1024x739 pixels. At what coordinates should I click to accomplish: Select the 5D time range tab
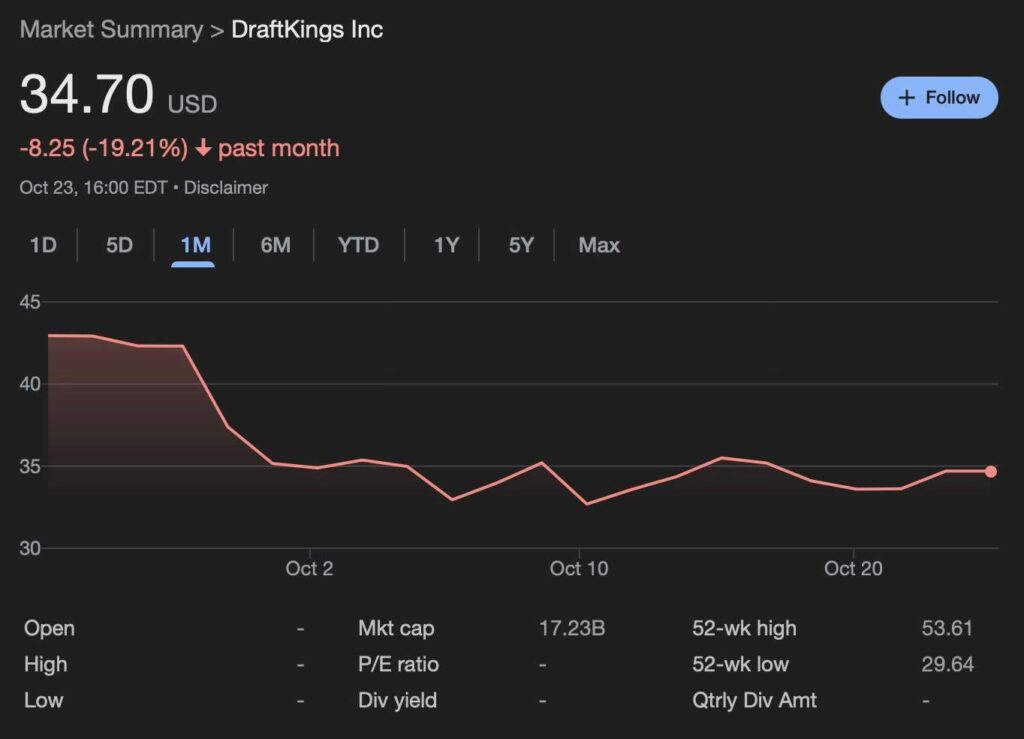click(116, 244)
